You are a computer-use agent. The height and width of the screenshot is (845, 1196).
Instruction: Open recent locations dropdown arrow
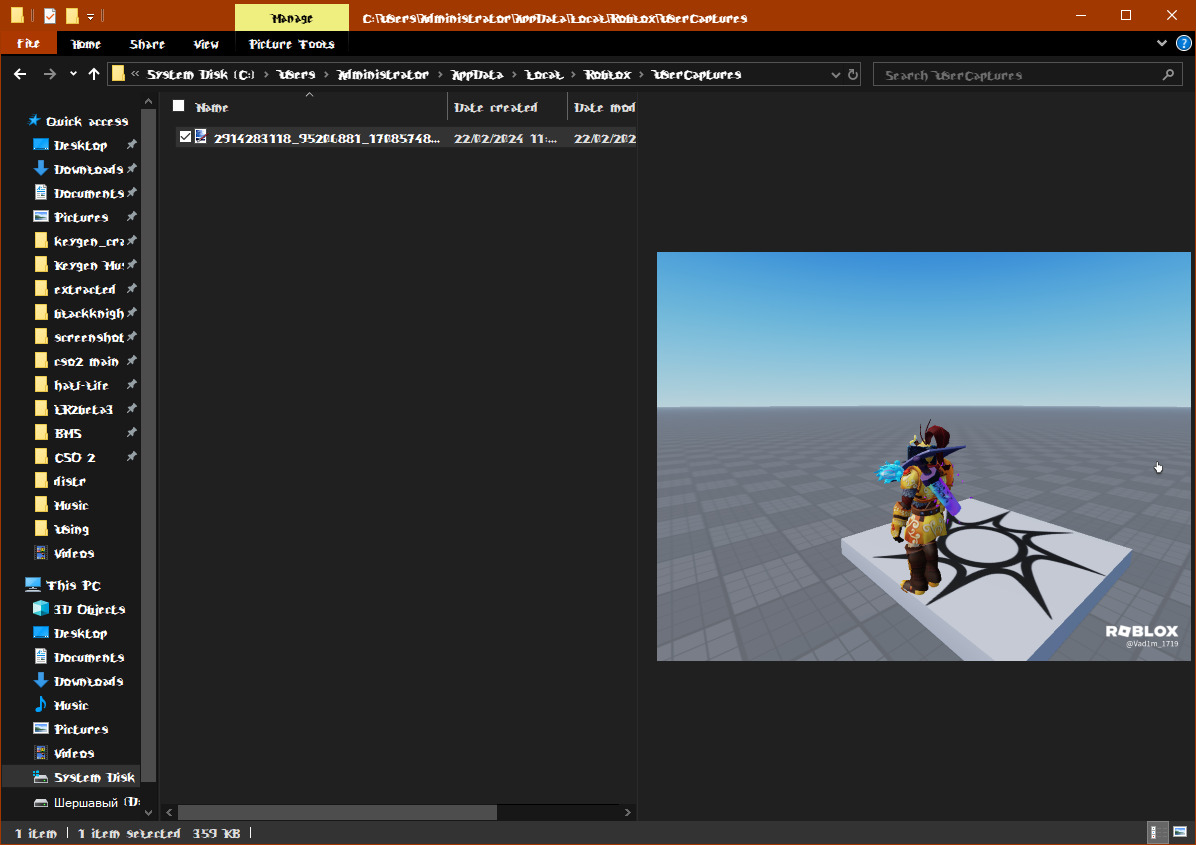pyautogui.click(x=73, y=74)
